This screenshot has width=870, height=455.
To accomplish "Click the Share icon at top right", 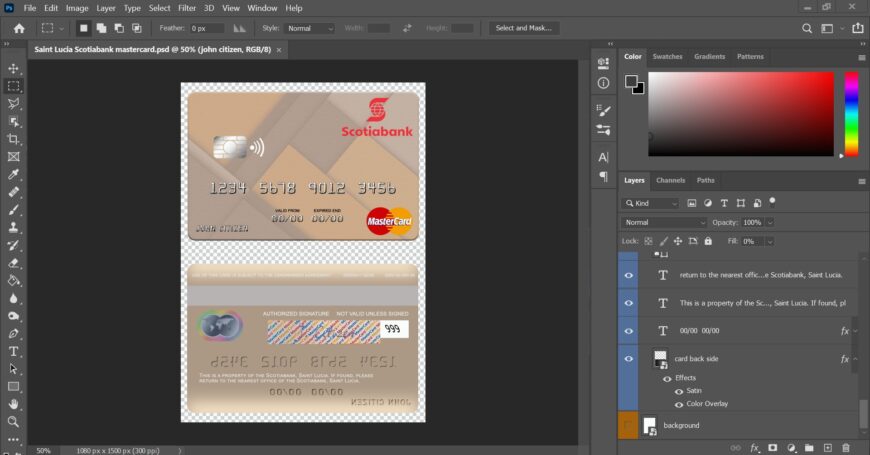I will tap(858, 28).
